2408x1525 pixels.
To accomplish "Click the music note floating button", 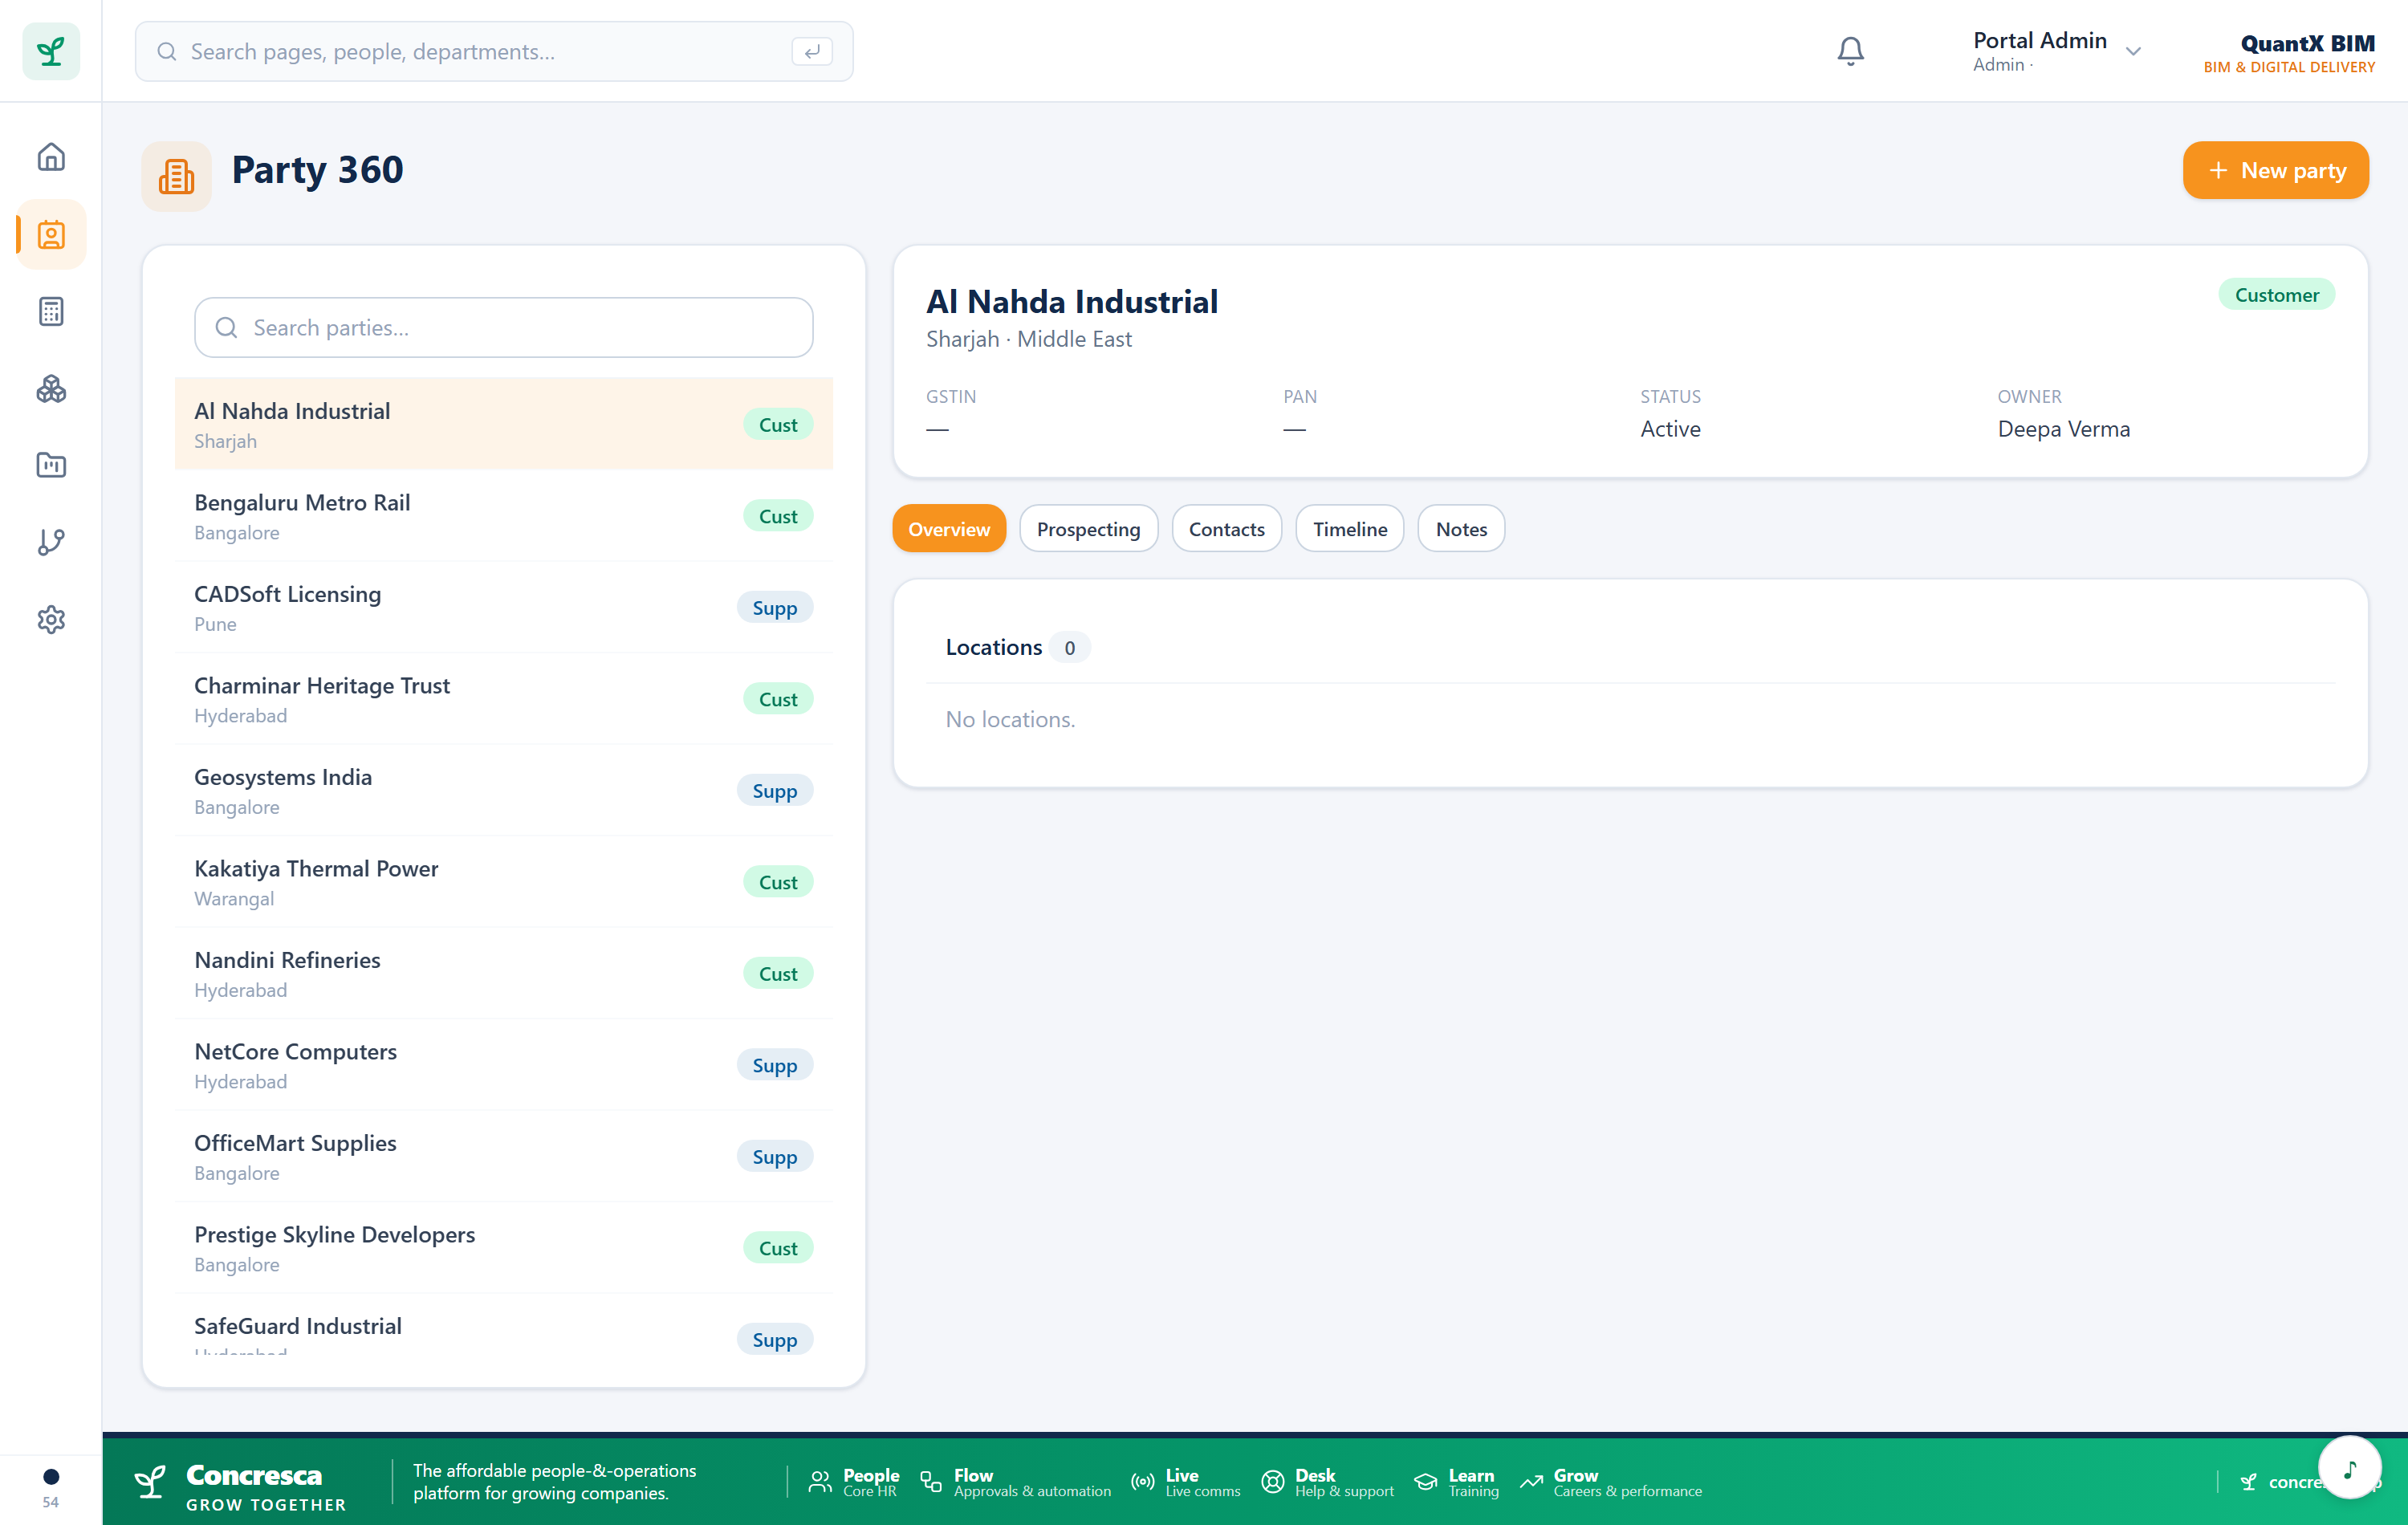I will tap(2350, 1467).
